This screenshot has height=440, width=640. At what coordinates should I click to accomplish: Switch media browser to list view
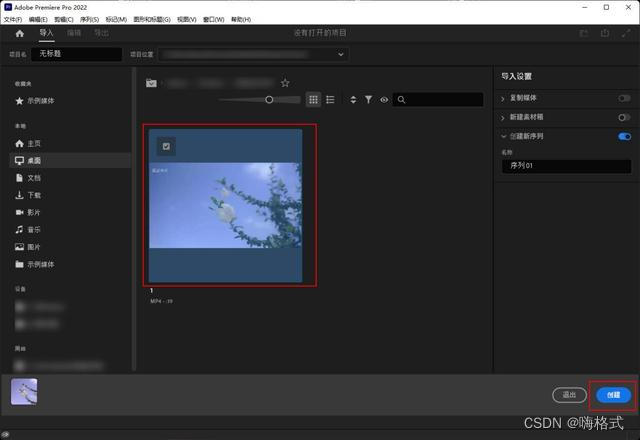tap(330, 100)
